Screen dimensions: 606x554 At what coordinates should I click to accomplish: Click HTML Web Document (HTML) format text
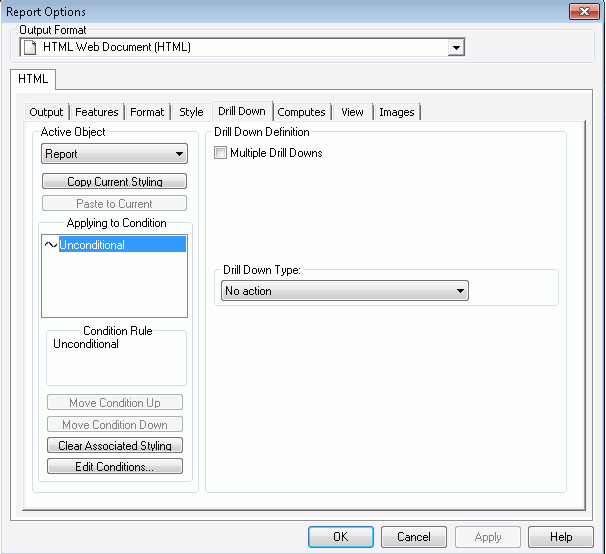coord(117,47)
